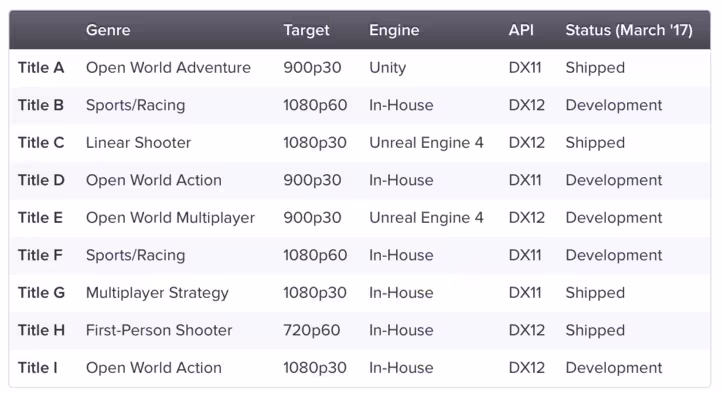Click the Status (March '17) header
Viewport: 722px width, 394px height.
[x=629, y=30]
